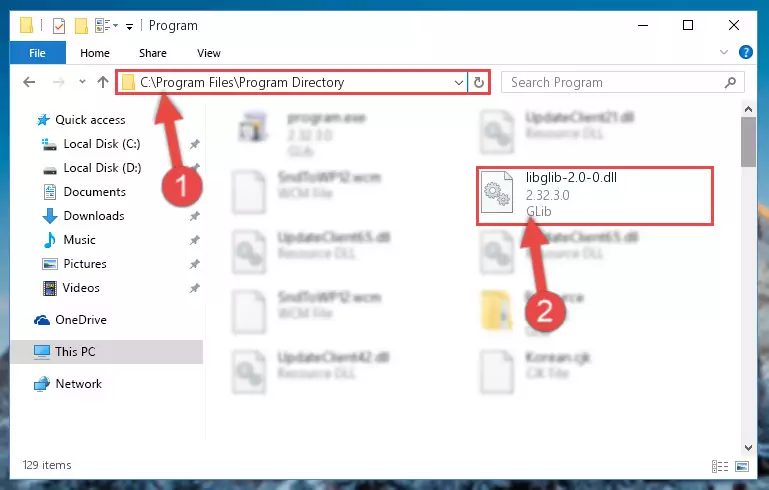Open the Explorer help icon
This screenshot has width=769, height=490.
pos(745,52)
